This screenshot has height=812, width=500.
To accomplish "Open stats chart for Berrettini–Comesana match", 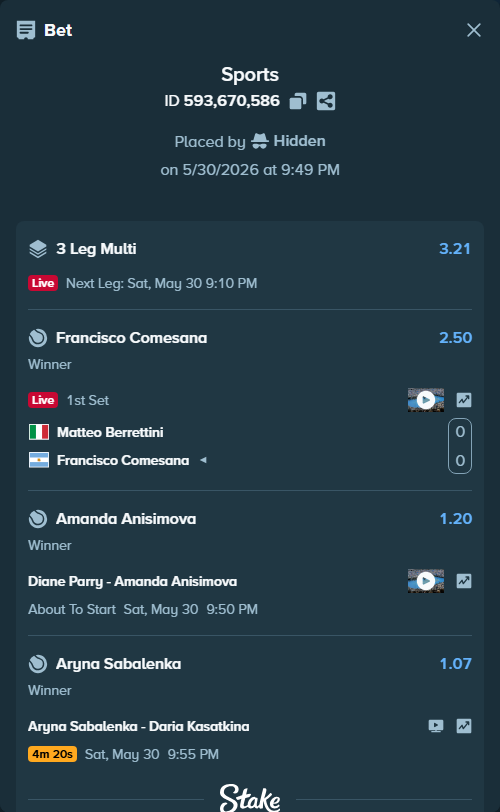I will pos(464,400).
